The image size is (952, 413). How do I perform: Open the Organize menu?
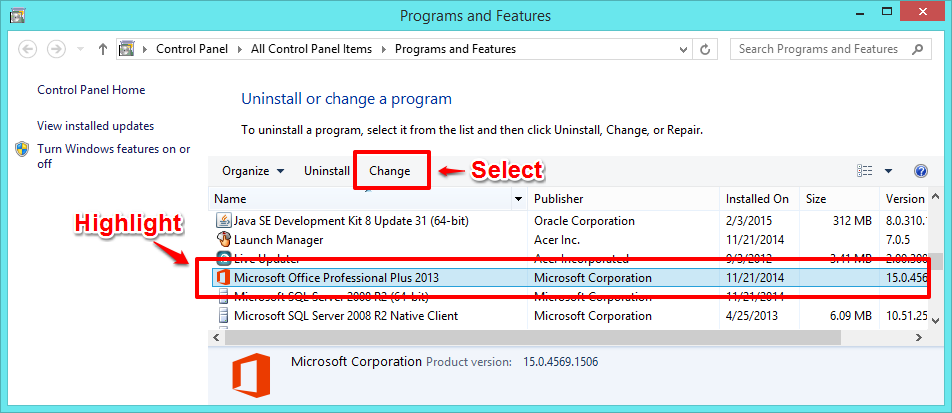tap(253, 171)
